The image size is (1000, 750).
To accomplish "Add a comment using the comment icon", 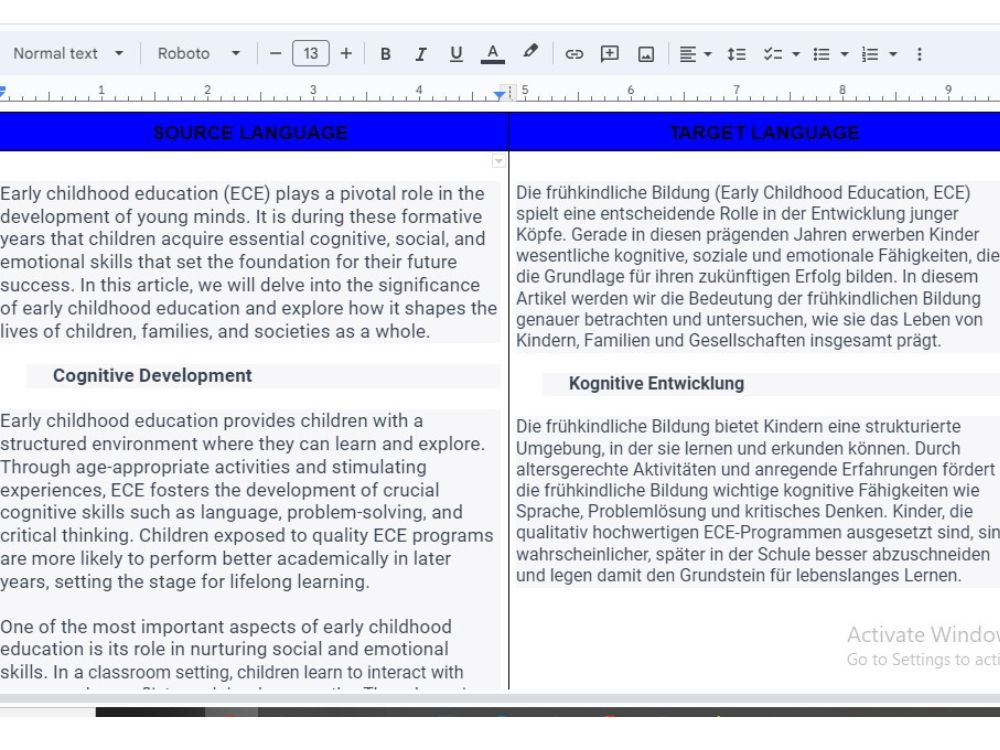I will tap(610, 54).
